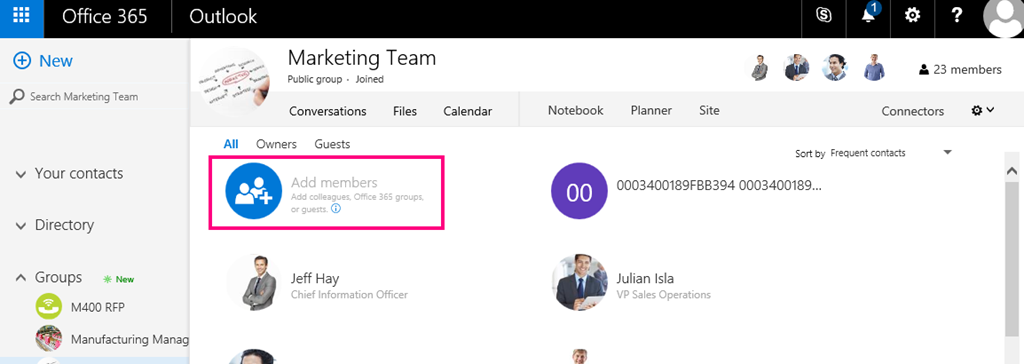
Task: Filter members by Owners
Action: (276, 144)
